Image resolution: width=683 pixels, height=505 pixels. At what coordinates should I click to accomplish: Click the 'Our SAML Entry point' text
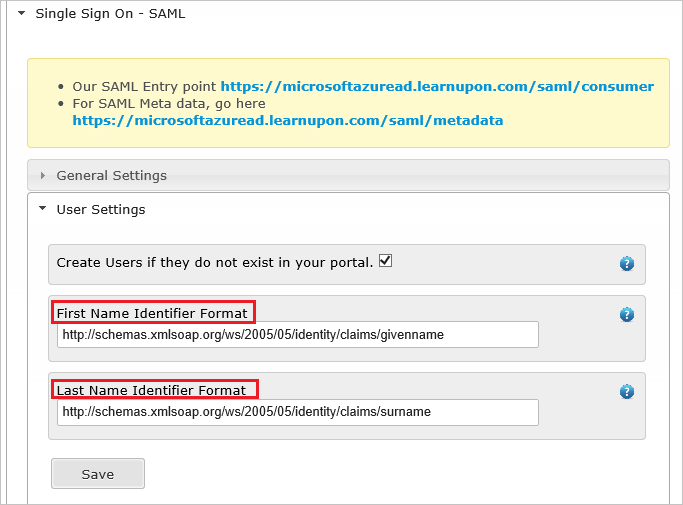pyautogui.click(x=144, y=86)
